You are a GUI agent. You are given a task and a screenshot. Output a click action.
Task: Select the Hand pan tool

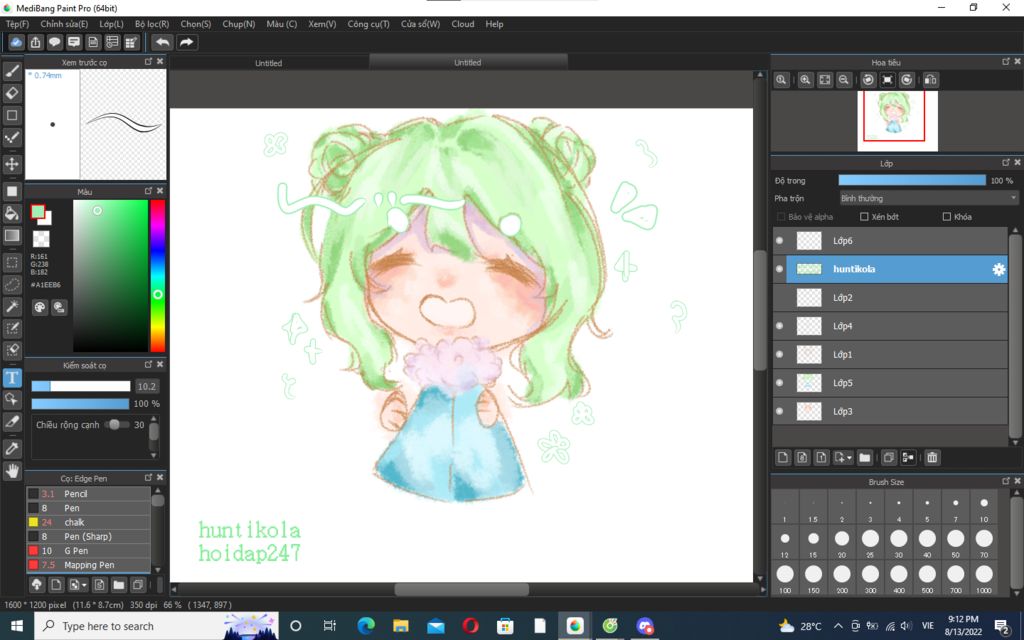(x=12, y=470)
